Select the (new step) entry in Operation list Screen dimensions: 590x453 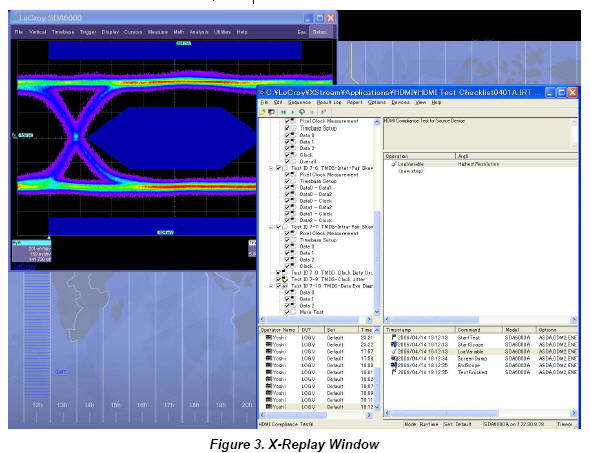[x=411, y=171]
